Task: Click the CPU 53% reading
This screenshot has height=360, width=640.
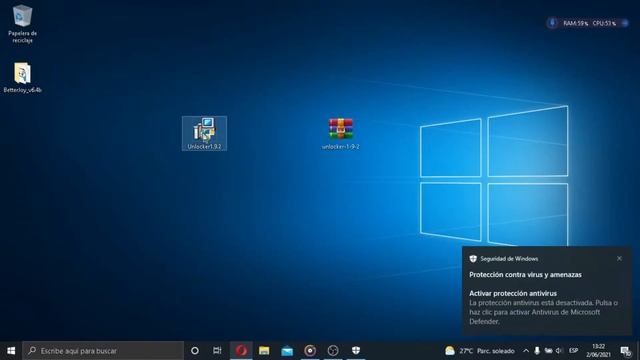Action: (604, 23)
